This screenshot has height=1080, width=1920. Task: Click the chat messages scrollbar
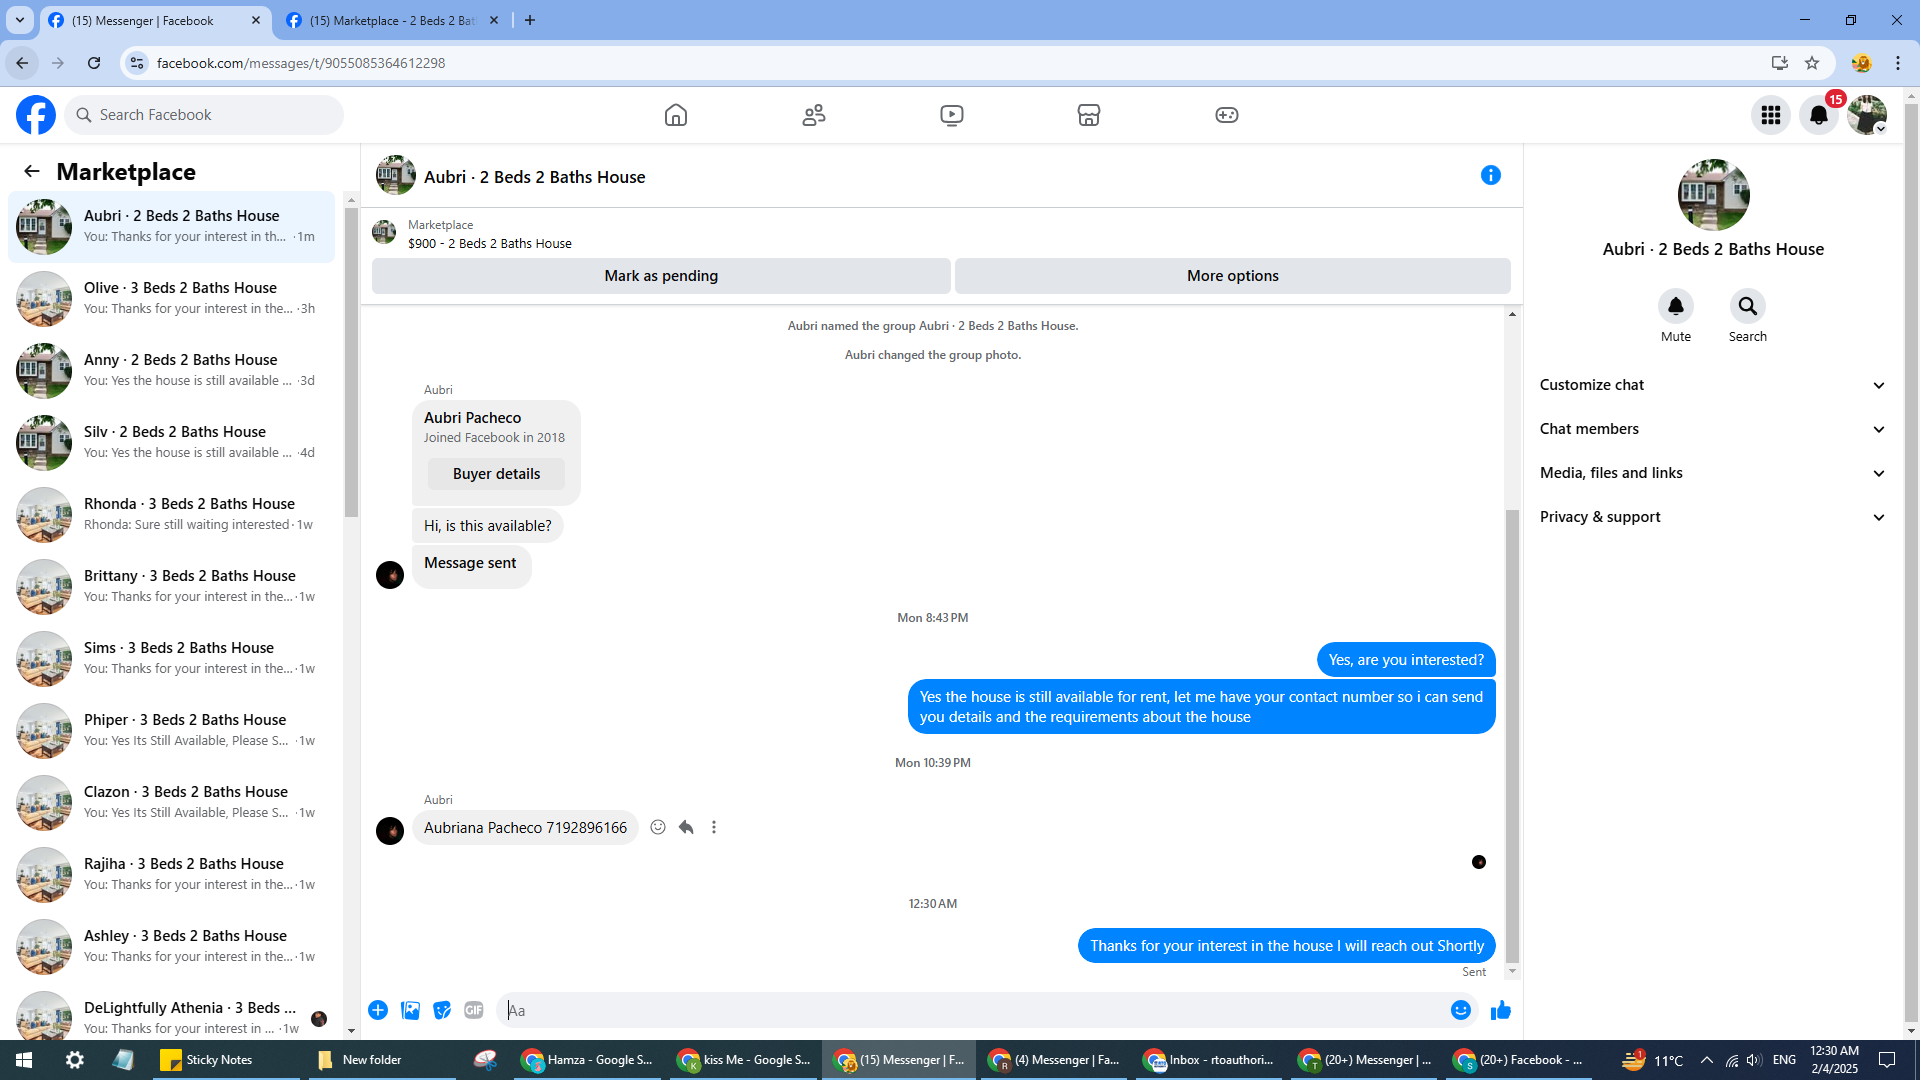(1512, 735)
